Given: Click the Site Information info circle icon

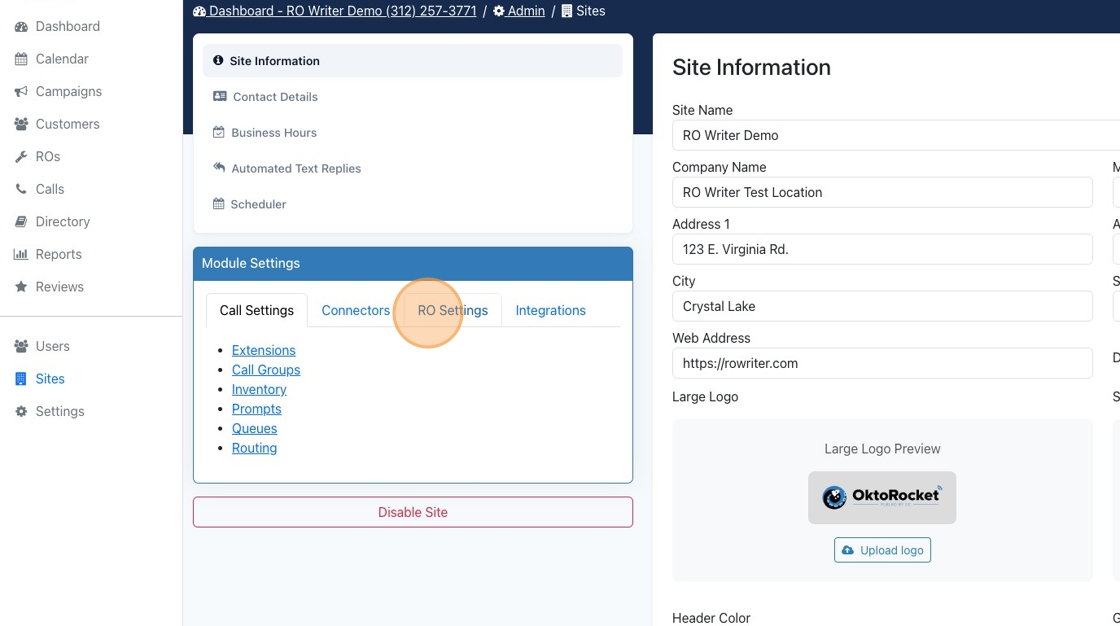Looking at the screenshot, I should point(218,61).
